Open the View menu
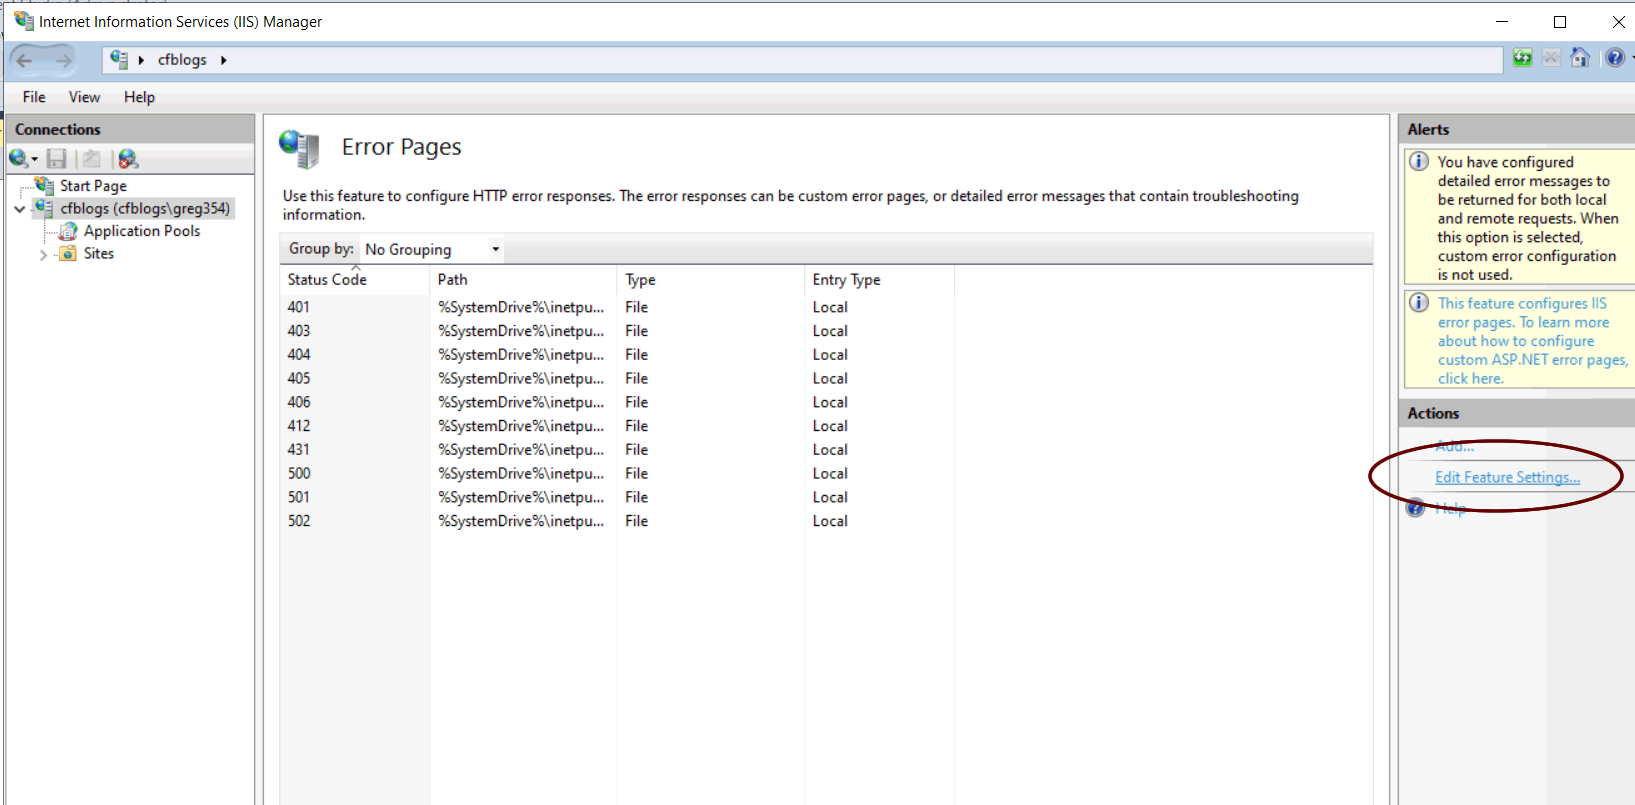This screenshot has width=1635, height=805. (84, 97)
